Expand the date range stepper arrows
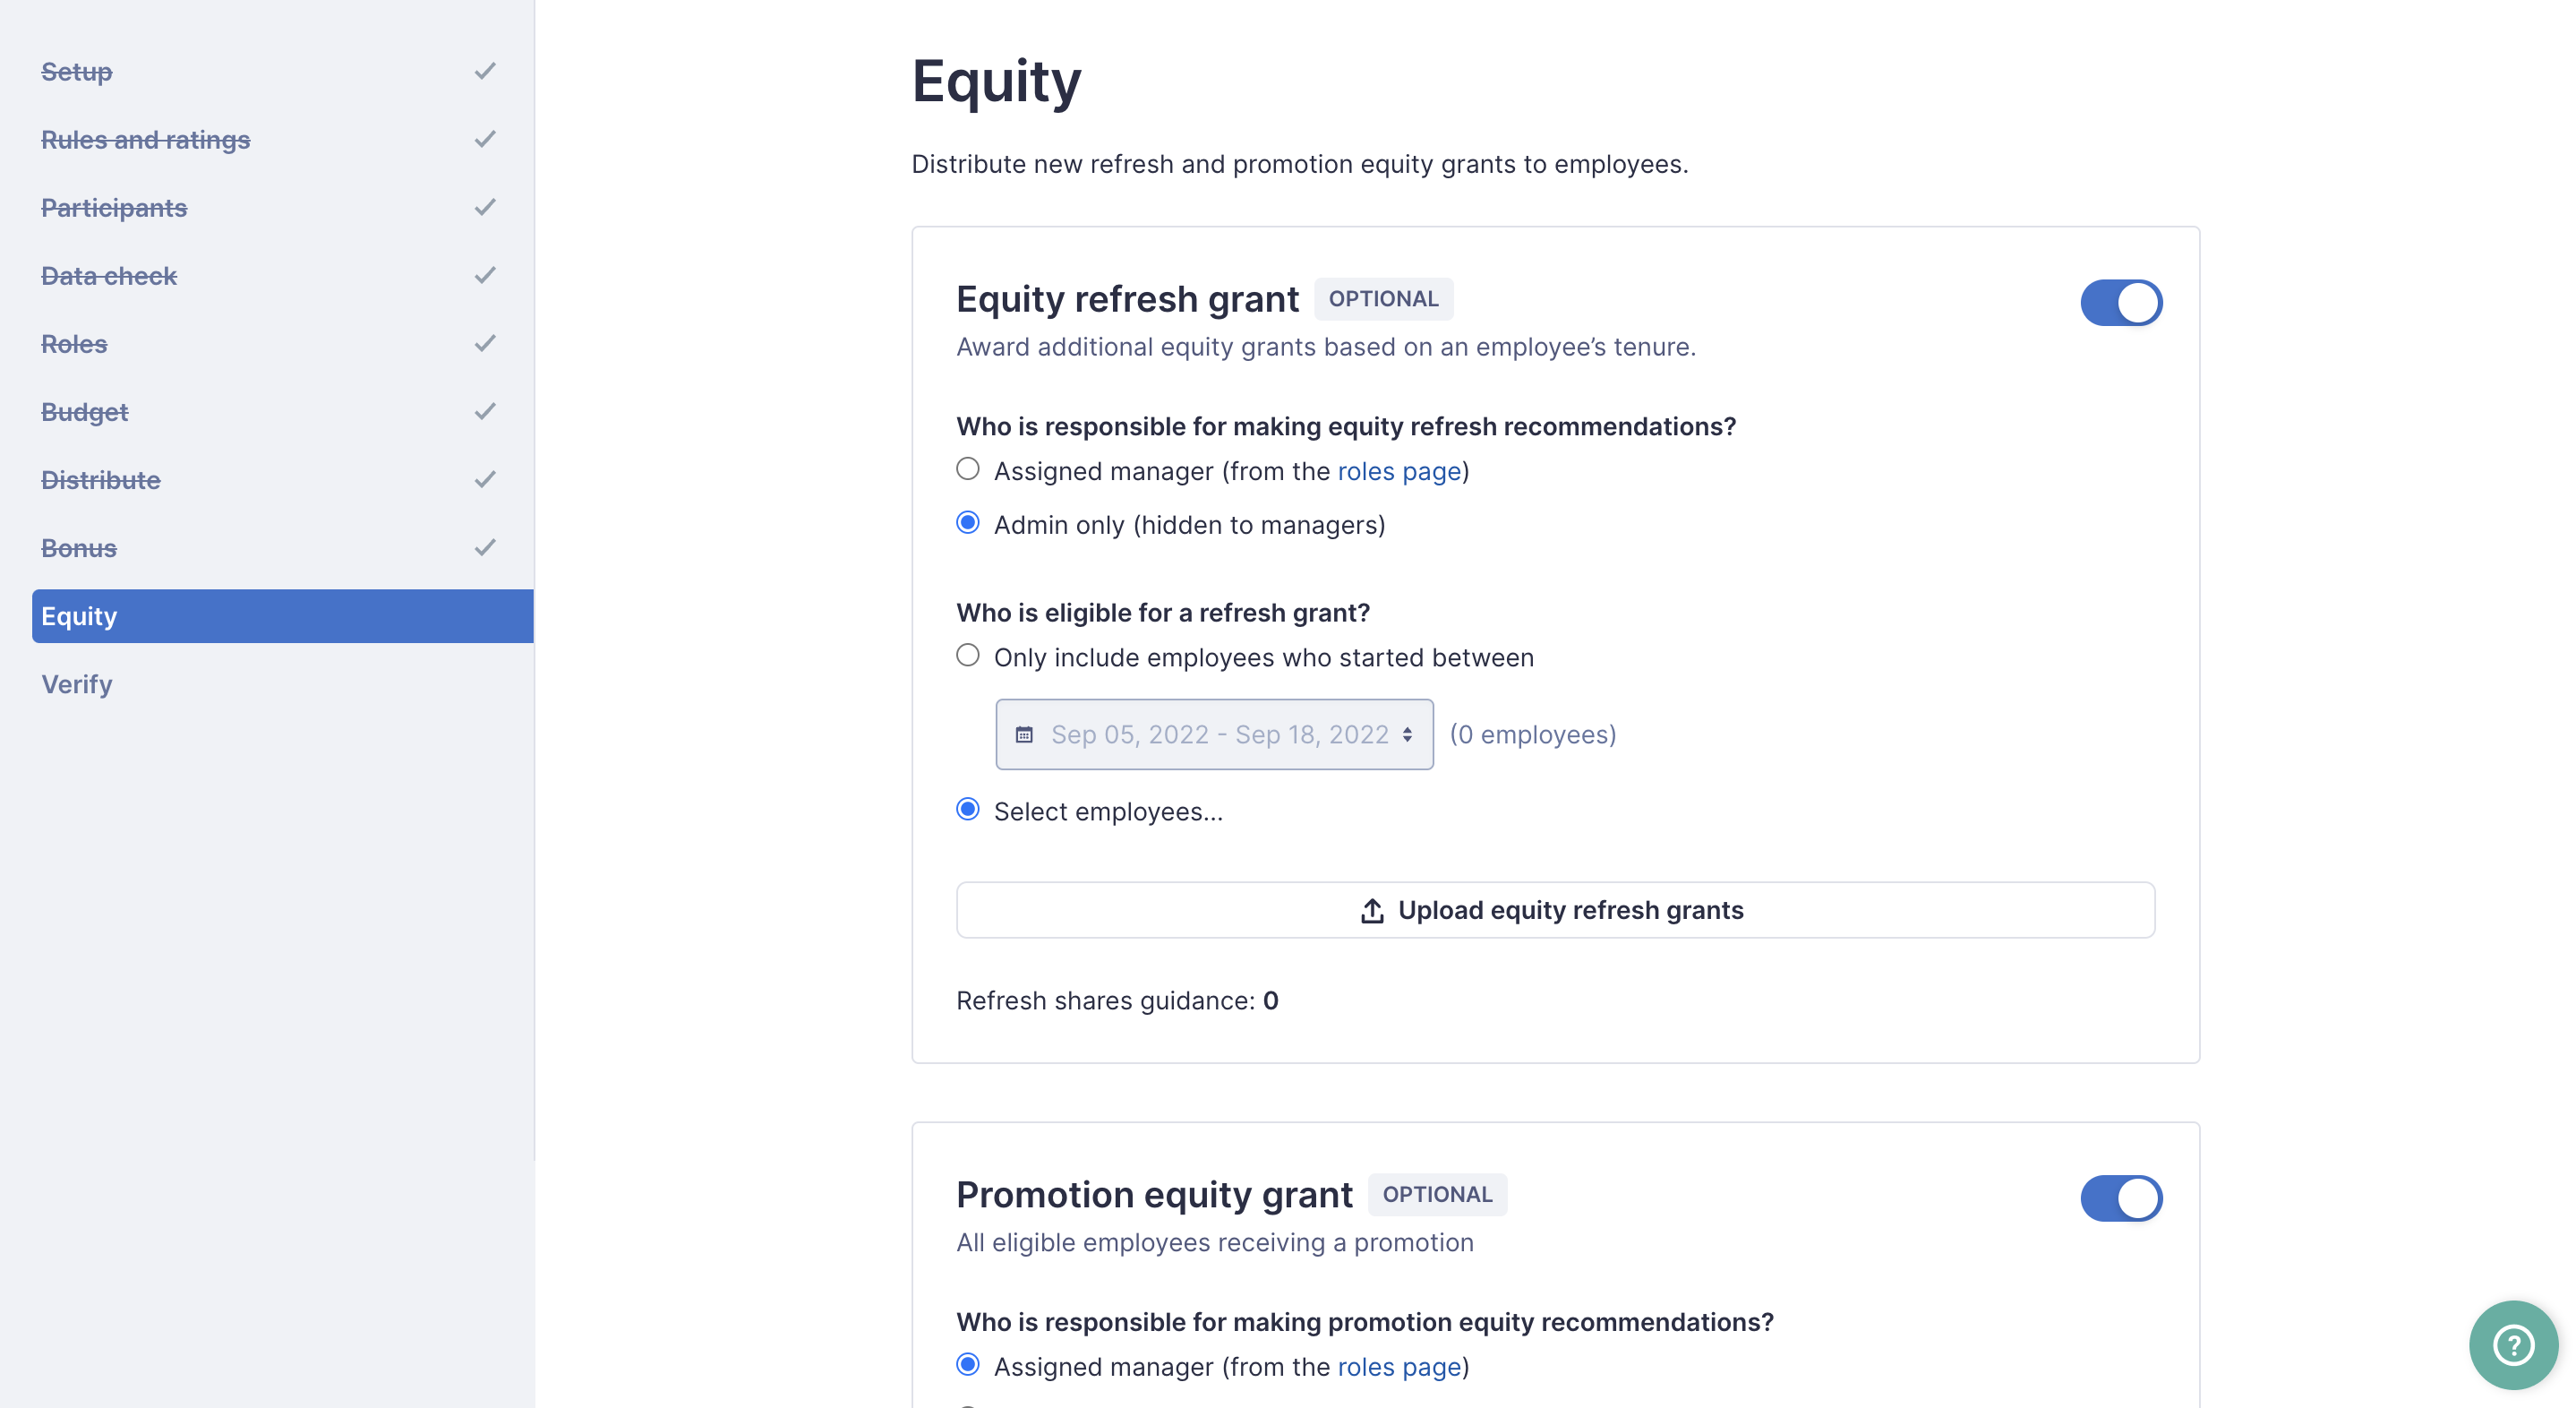 click(x=1407, y=733)
